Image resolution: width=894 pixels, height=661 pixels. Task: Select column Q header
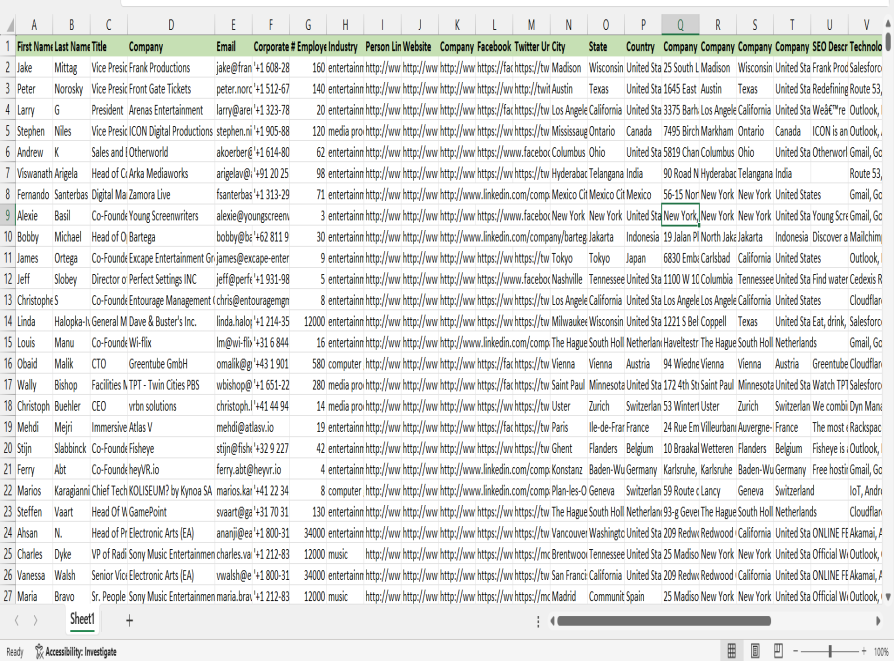click(680, 25)
